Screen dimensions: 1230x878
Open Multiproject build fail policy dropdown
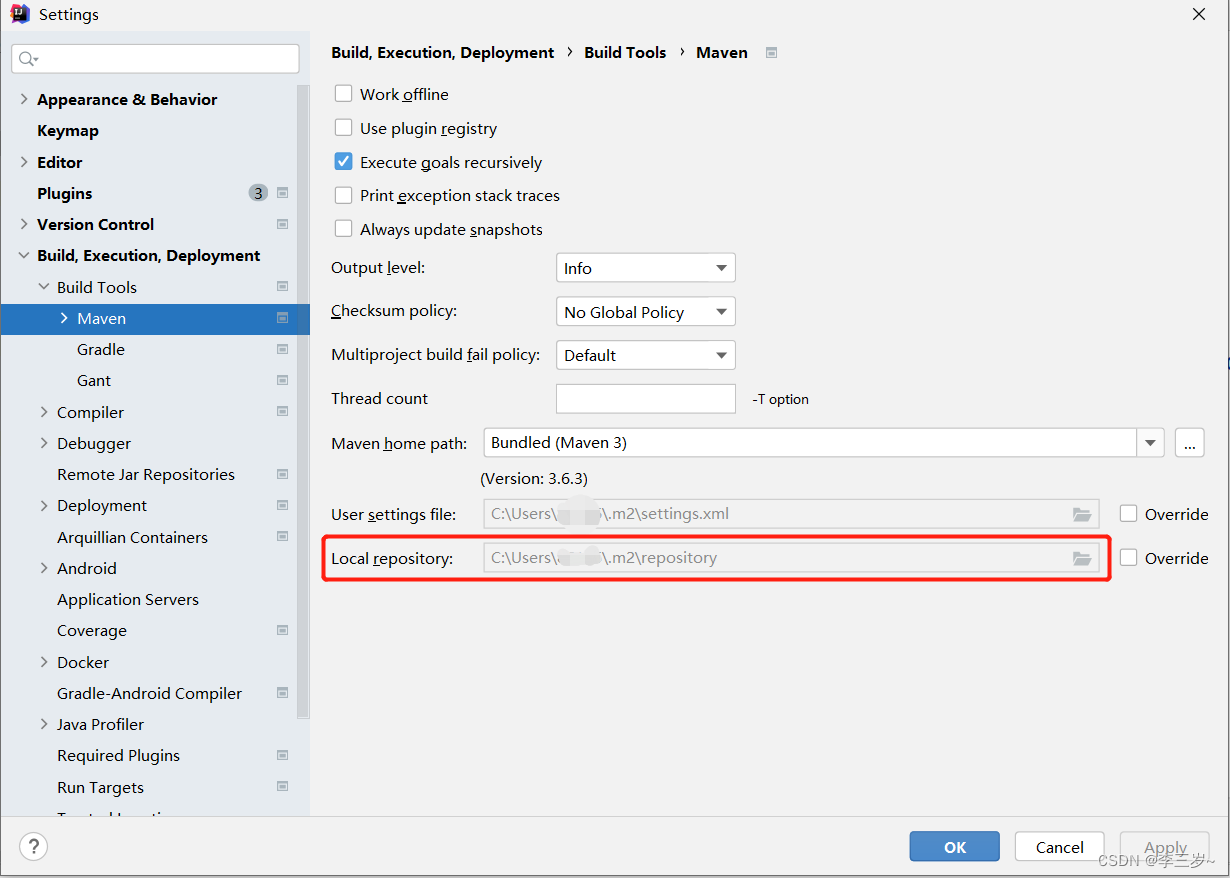coord(645,355)
